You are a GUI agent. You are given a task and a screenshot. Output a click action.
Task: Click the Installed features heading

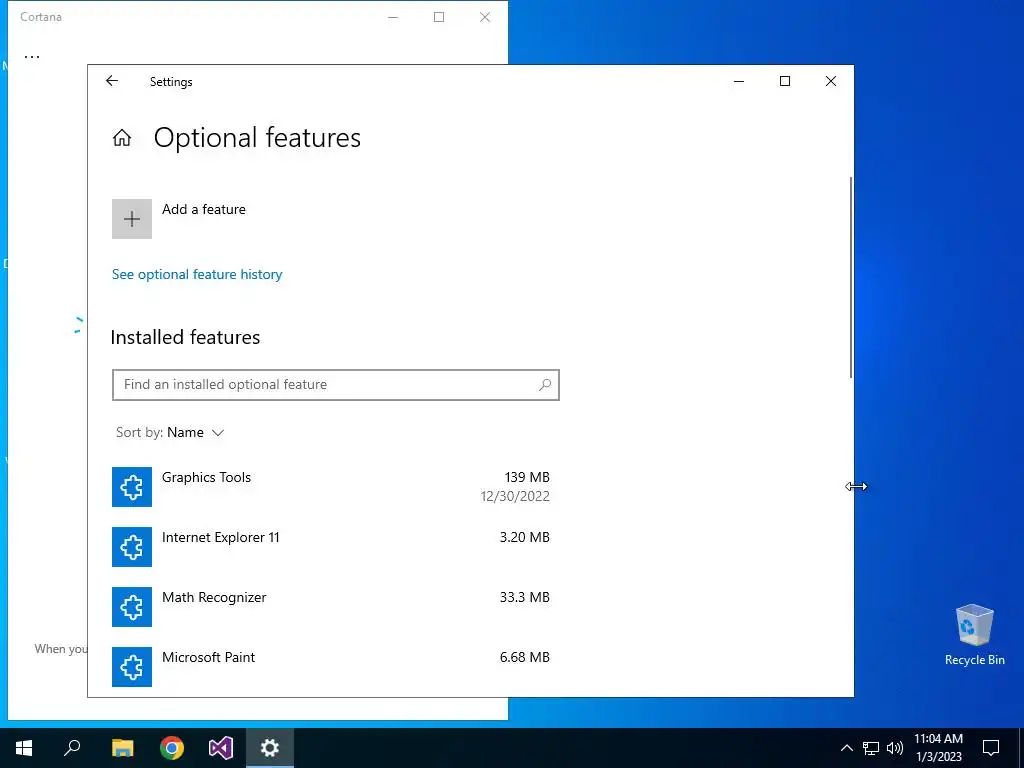click(185, 338)
